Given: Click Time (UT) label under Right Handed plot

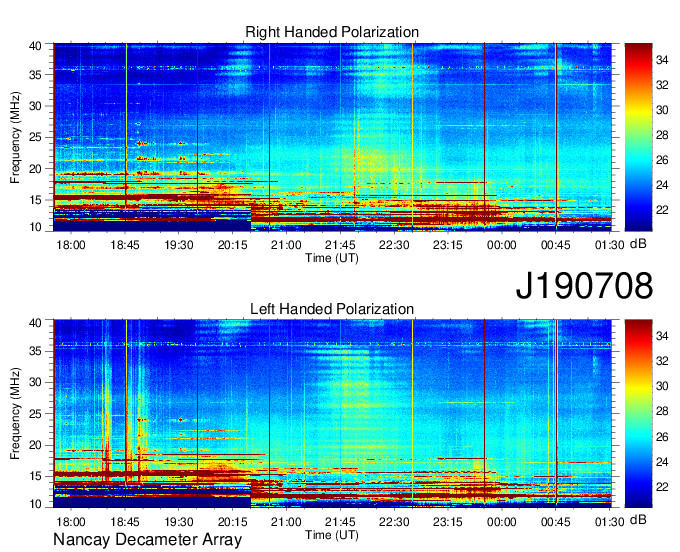Looking at the screenshot, I should (x=332, y=258).
